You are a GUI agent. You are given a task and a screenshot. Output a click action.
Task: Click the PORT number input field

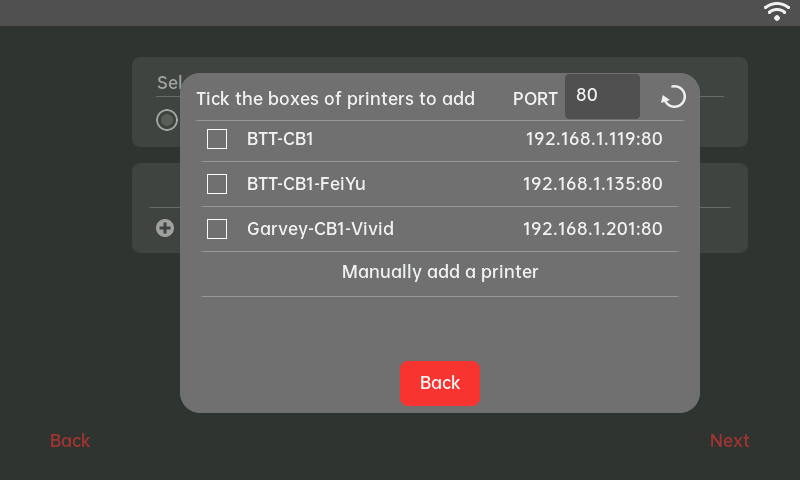pos(602,97)
